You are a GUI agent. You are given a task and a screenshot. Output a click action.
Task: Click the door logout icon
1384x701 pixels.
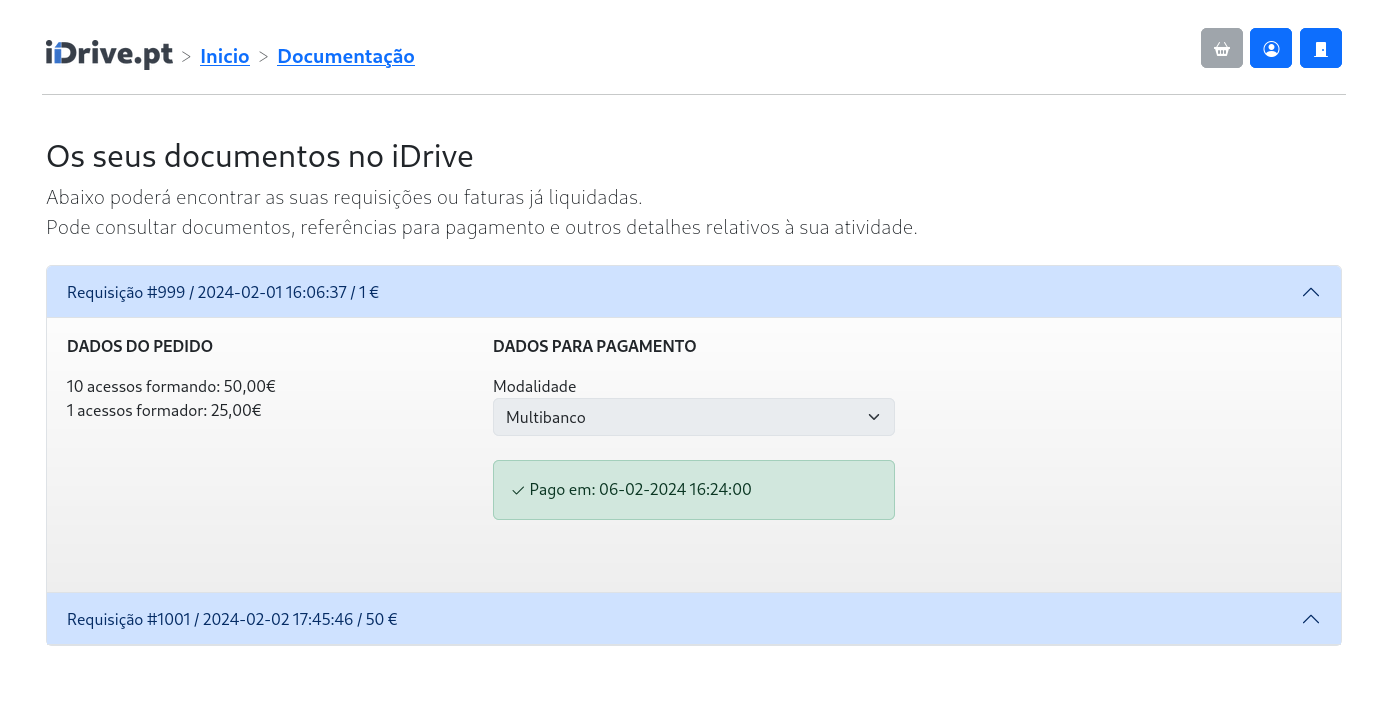[x=1320, y=48]
